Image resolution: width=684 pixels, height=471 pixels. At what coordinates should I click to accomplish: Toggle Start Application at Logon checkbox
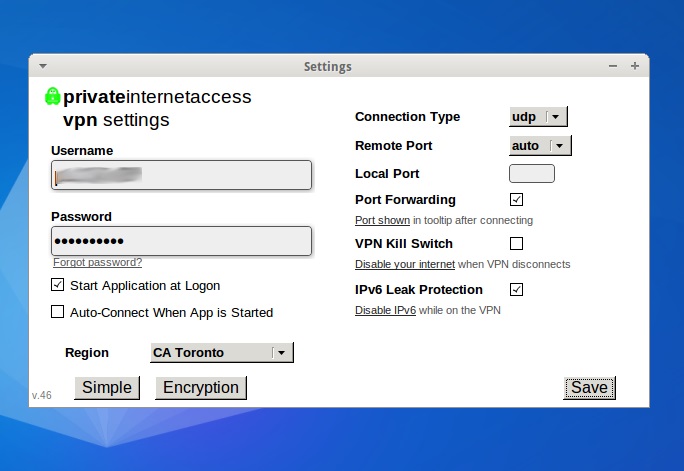click(x=58, y=285)
